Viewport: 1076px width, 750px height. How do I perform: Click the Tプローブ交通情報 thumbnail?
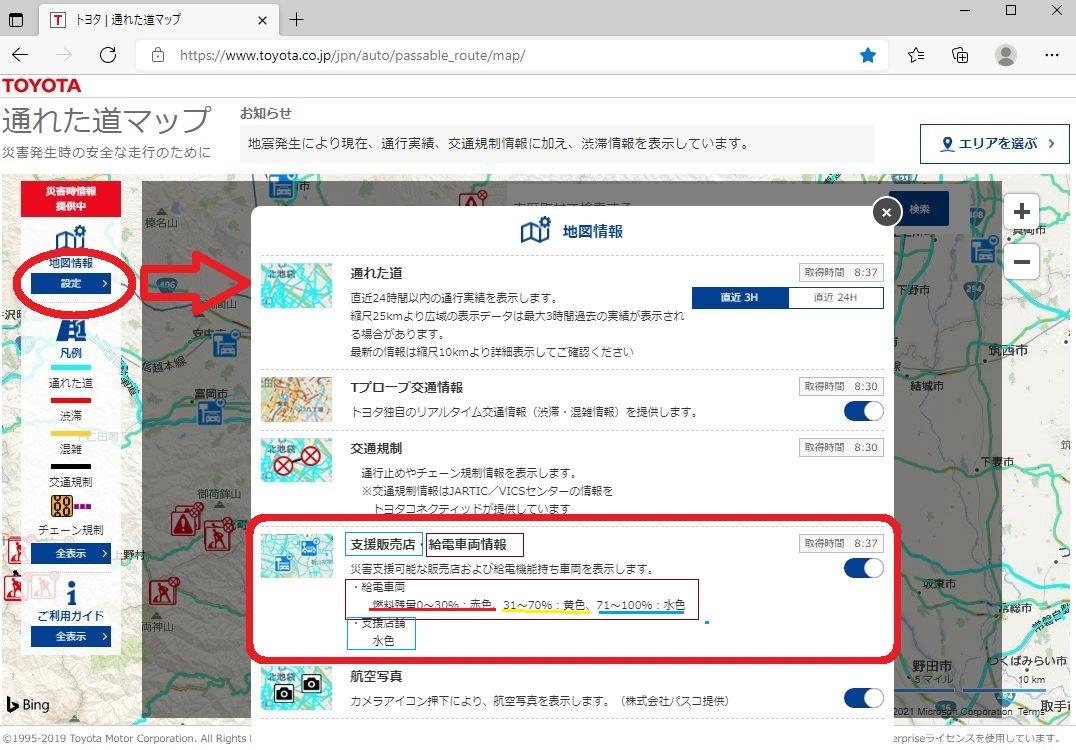(296, 399)
